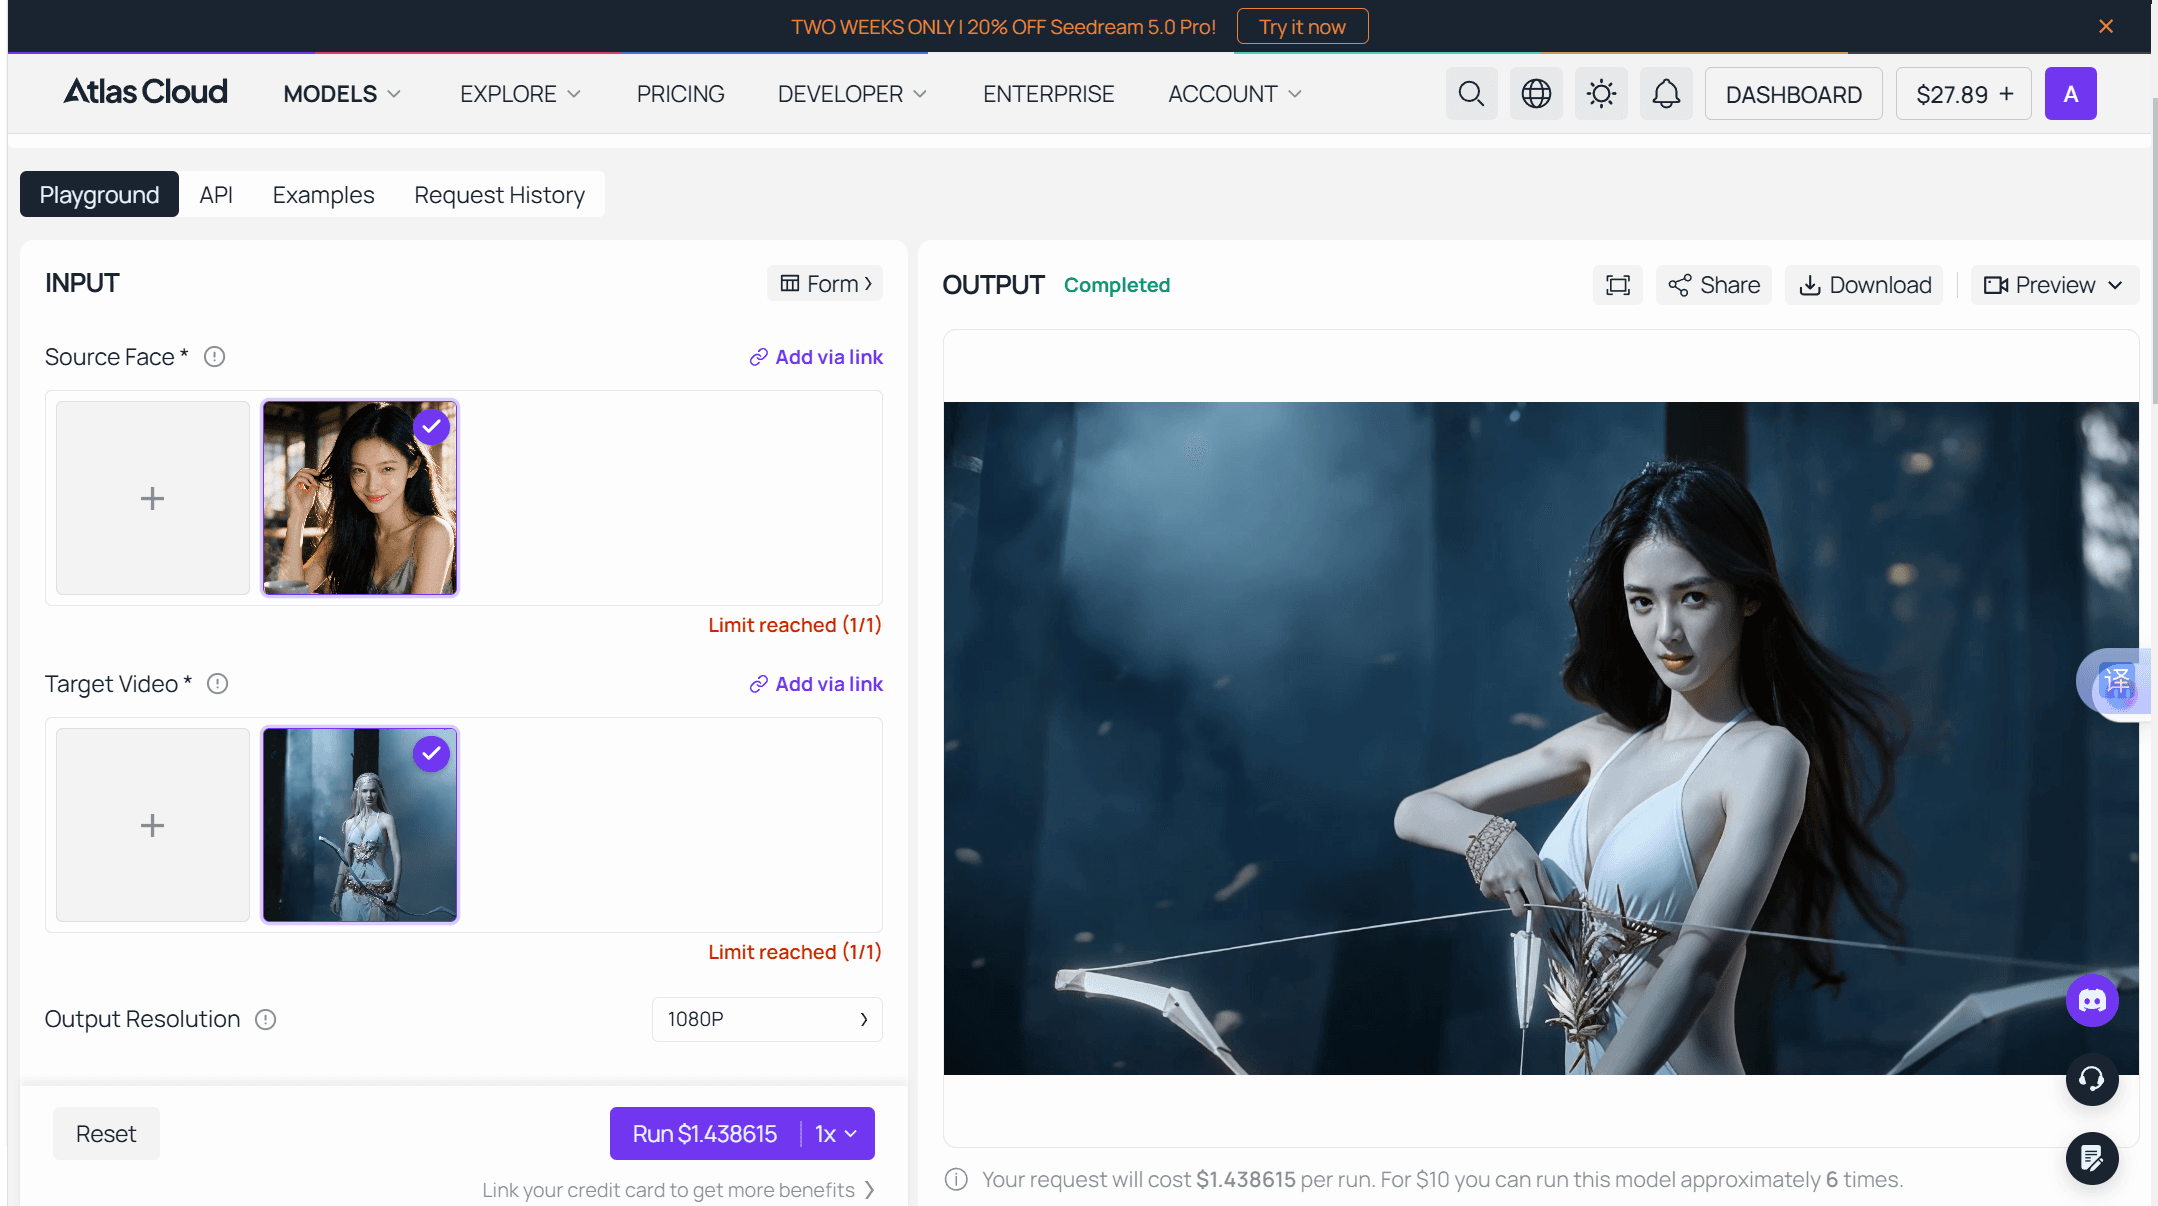Open the 1x run count dropdown
Image resolution: width=2158 pixels, height=1206 pixels.
tap(838, 1134)
